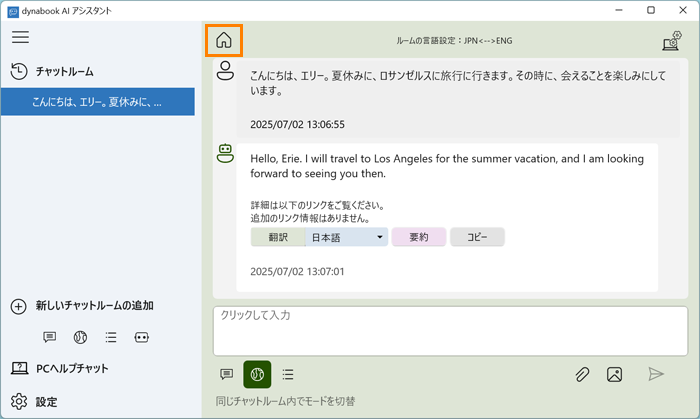Click dynabook AI assistant title bar icon

[x=13, y=11]
